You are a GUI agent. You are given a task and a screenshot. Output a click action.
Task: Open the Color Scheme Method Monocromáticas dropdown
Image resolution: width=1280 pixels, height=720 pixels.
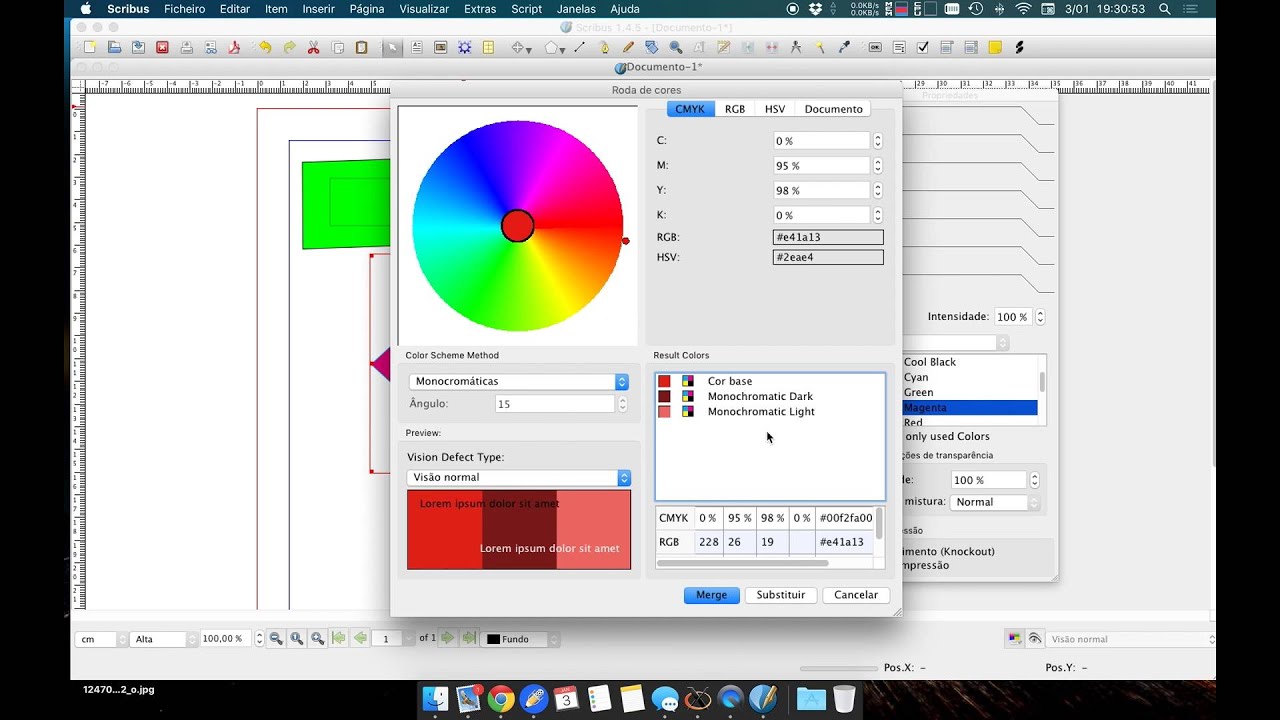(519, 381)
